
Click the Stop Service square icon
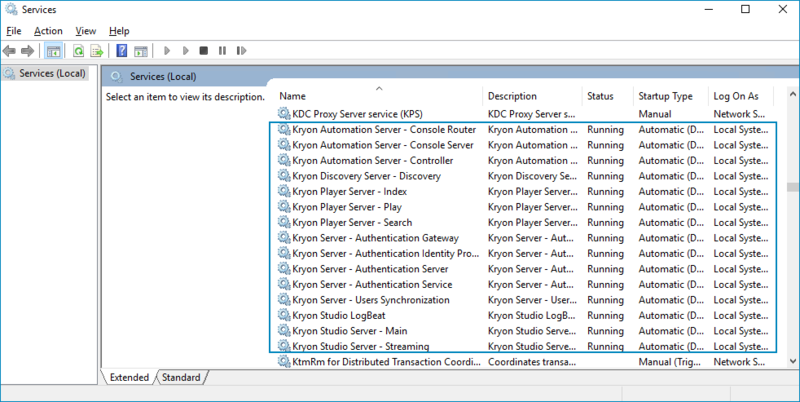pyautogui.click(x=204, y=51)
